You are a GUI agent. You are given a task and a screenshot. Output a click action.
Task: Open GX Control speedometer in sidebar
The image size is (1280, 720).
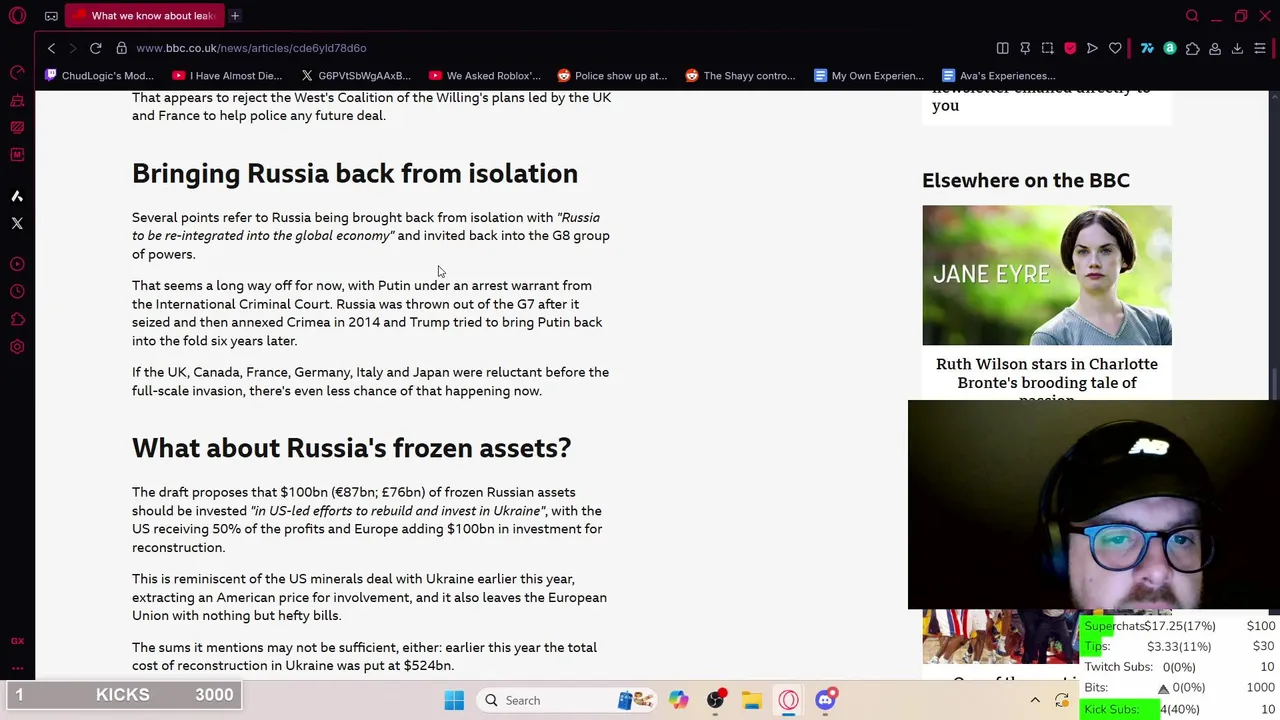[x=17, y=73]
